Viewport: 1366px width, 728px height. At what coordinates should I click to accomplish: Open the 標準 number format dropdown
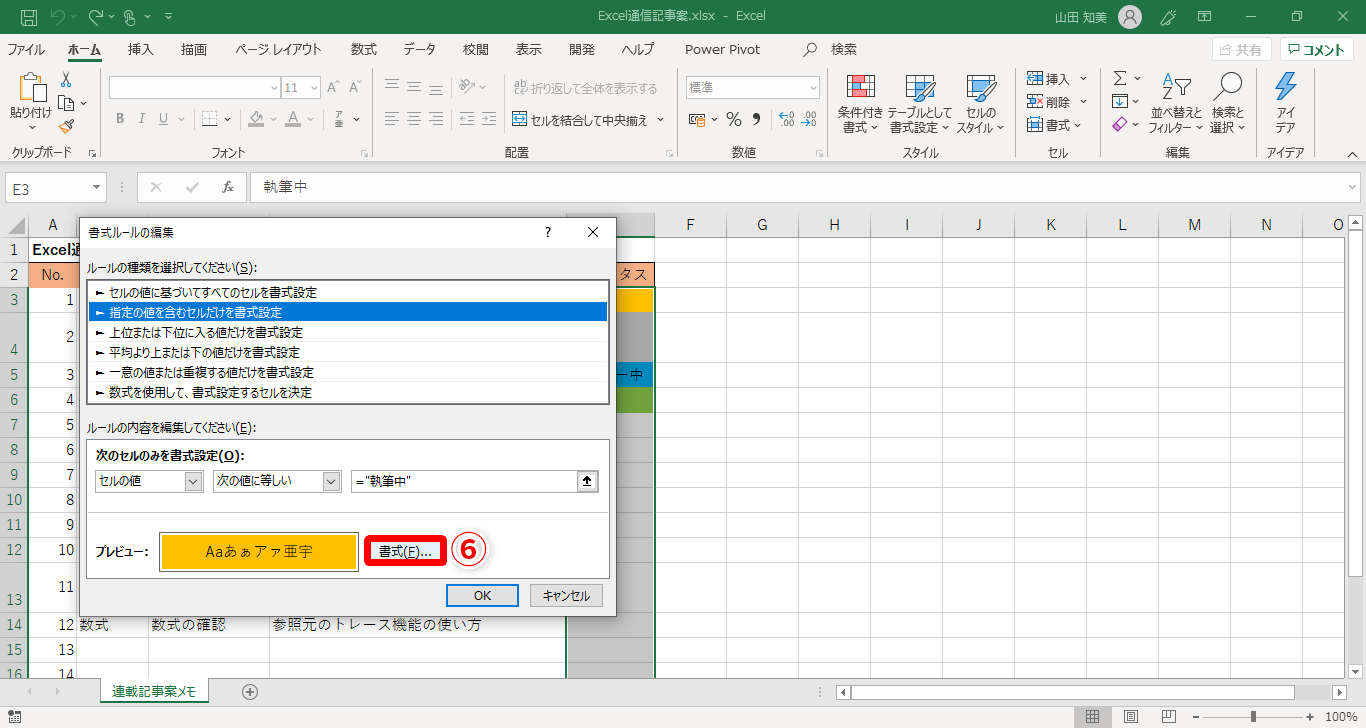(x=813, y=88)
